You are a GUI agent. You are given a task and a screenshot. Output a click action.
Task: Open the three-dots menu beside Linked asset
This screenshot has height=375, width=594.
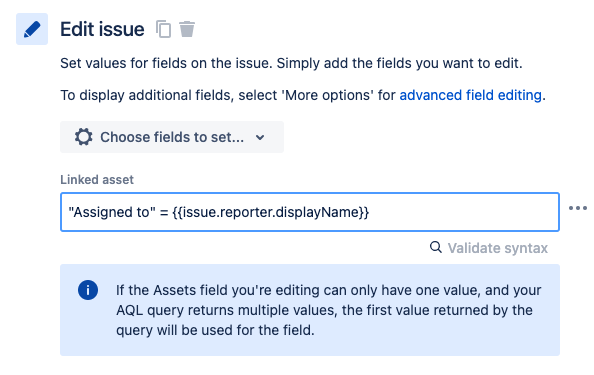578,208
